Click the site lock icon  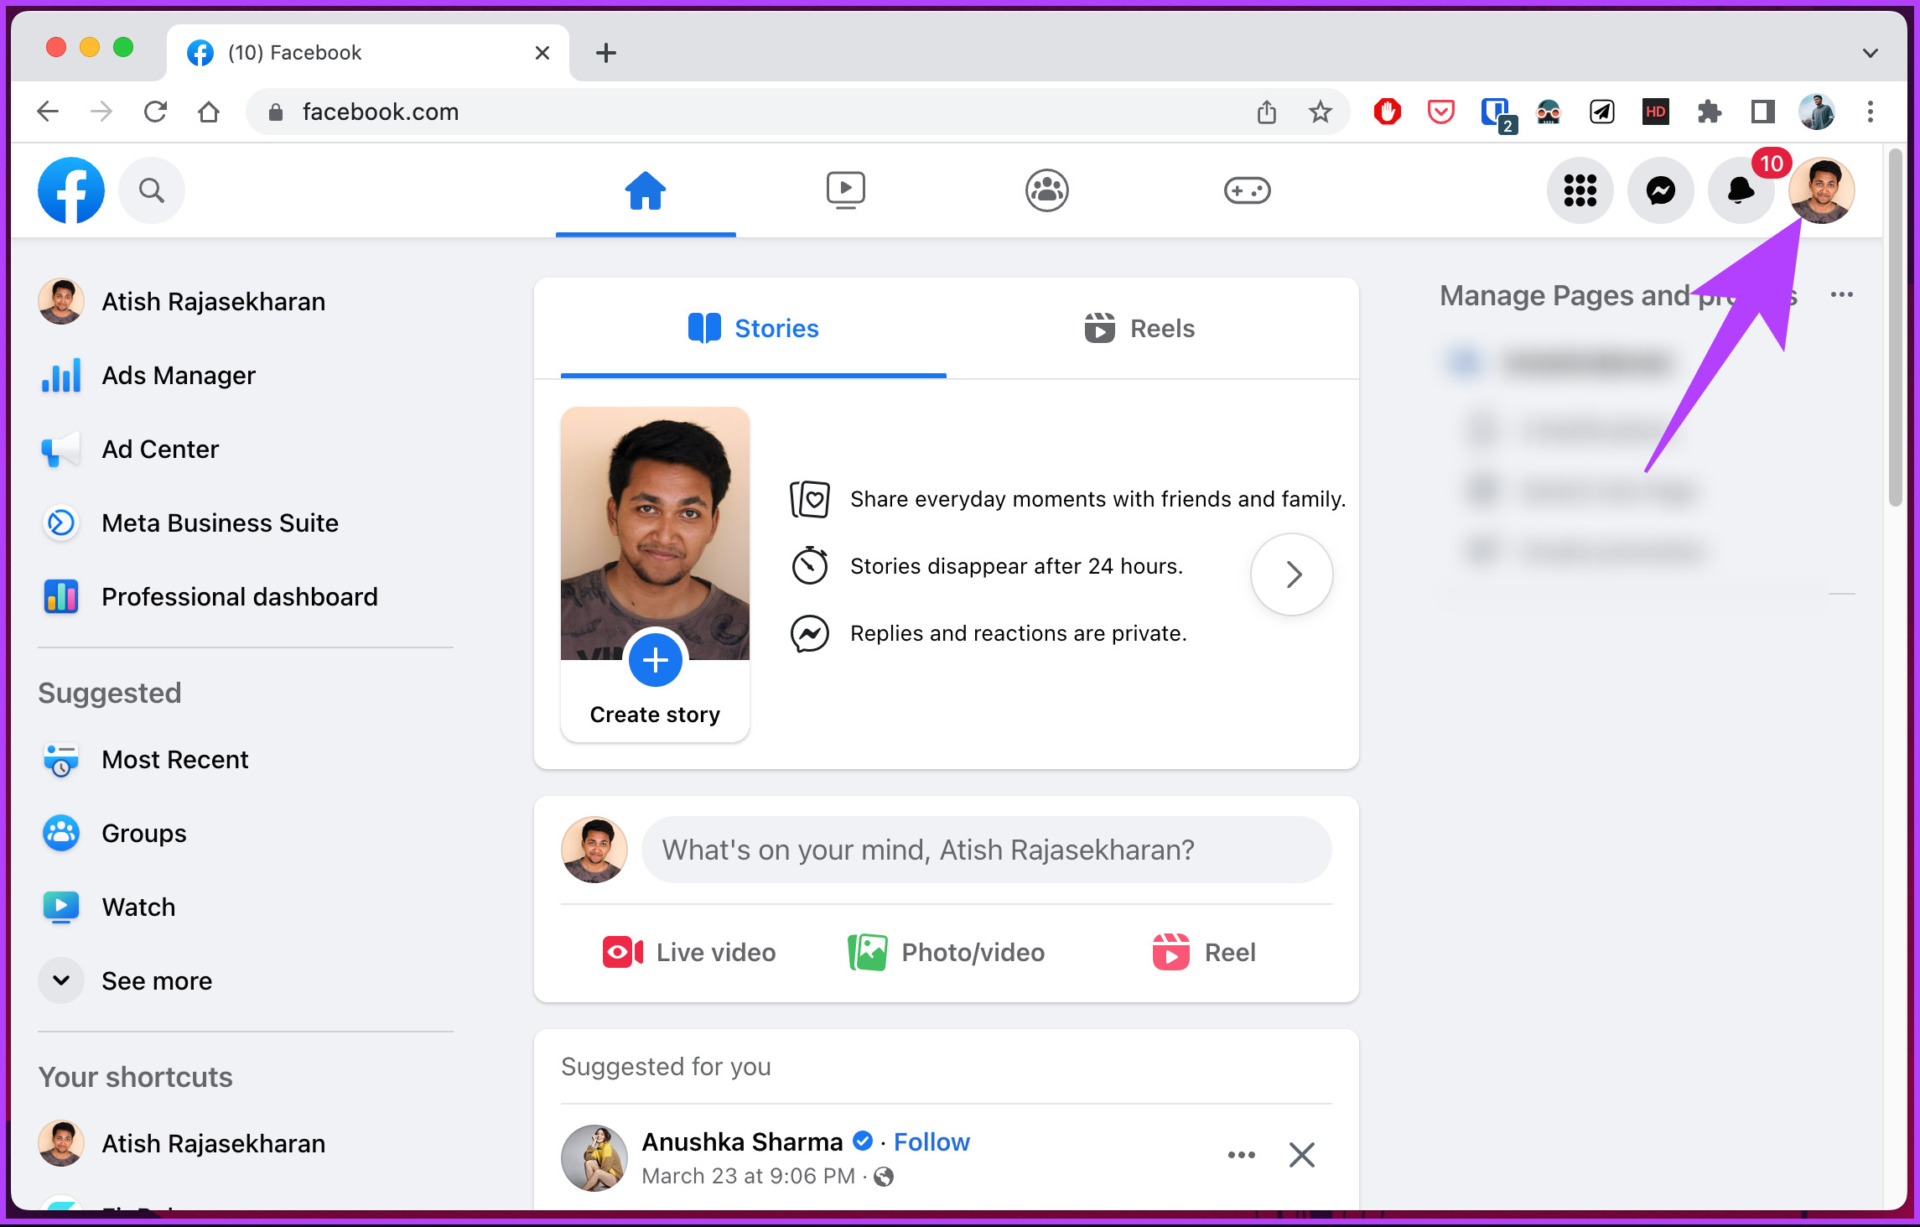[x=276, y=112]
